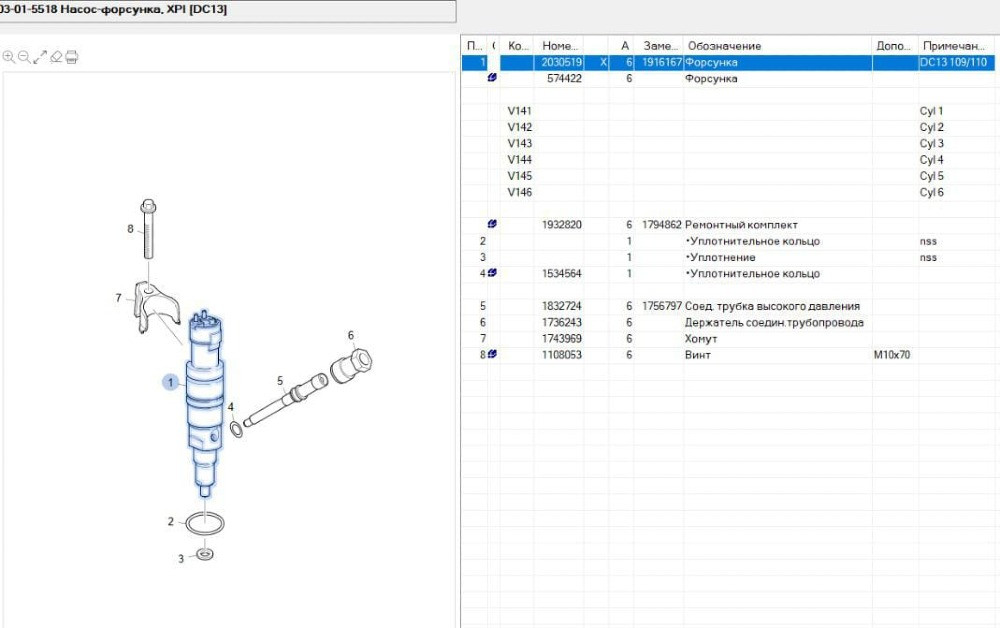Select the Хомут row with part 1743969
This screenshot has width=1000, height=628.
click(x=700, y=339)
